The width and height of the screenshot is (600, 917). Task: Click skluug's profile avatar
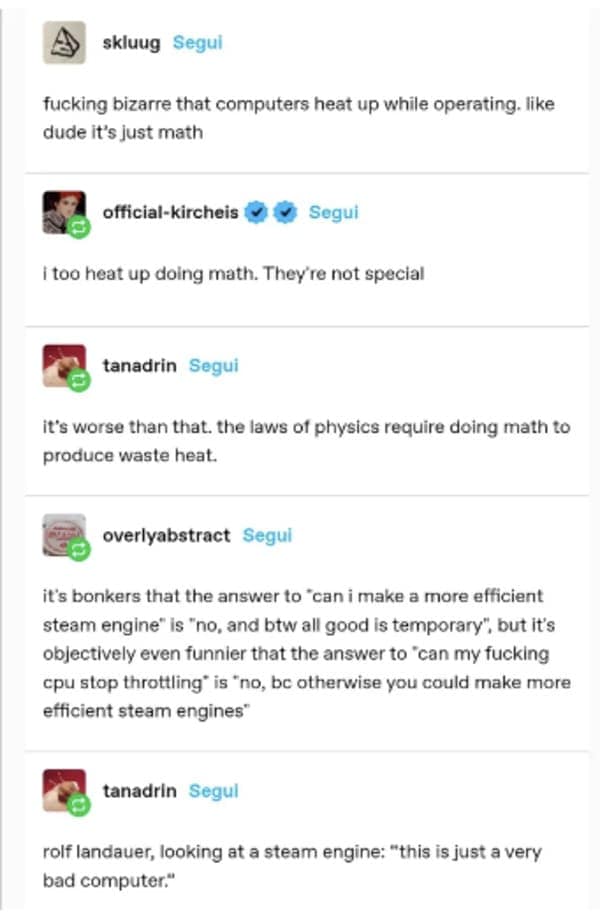point(63,43)
